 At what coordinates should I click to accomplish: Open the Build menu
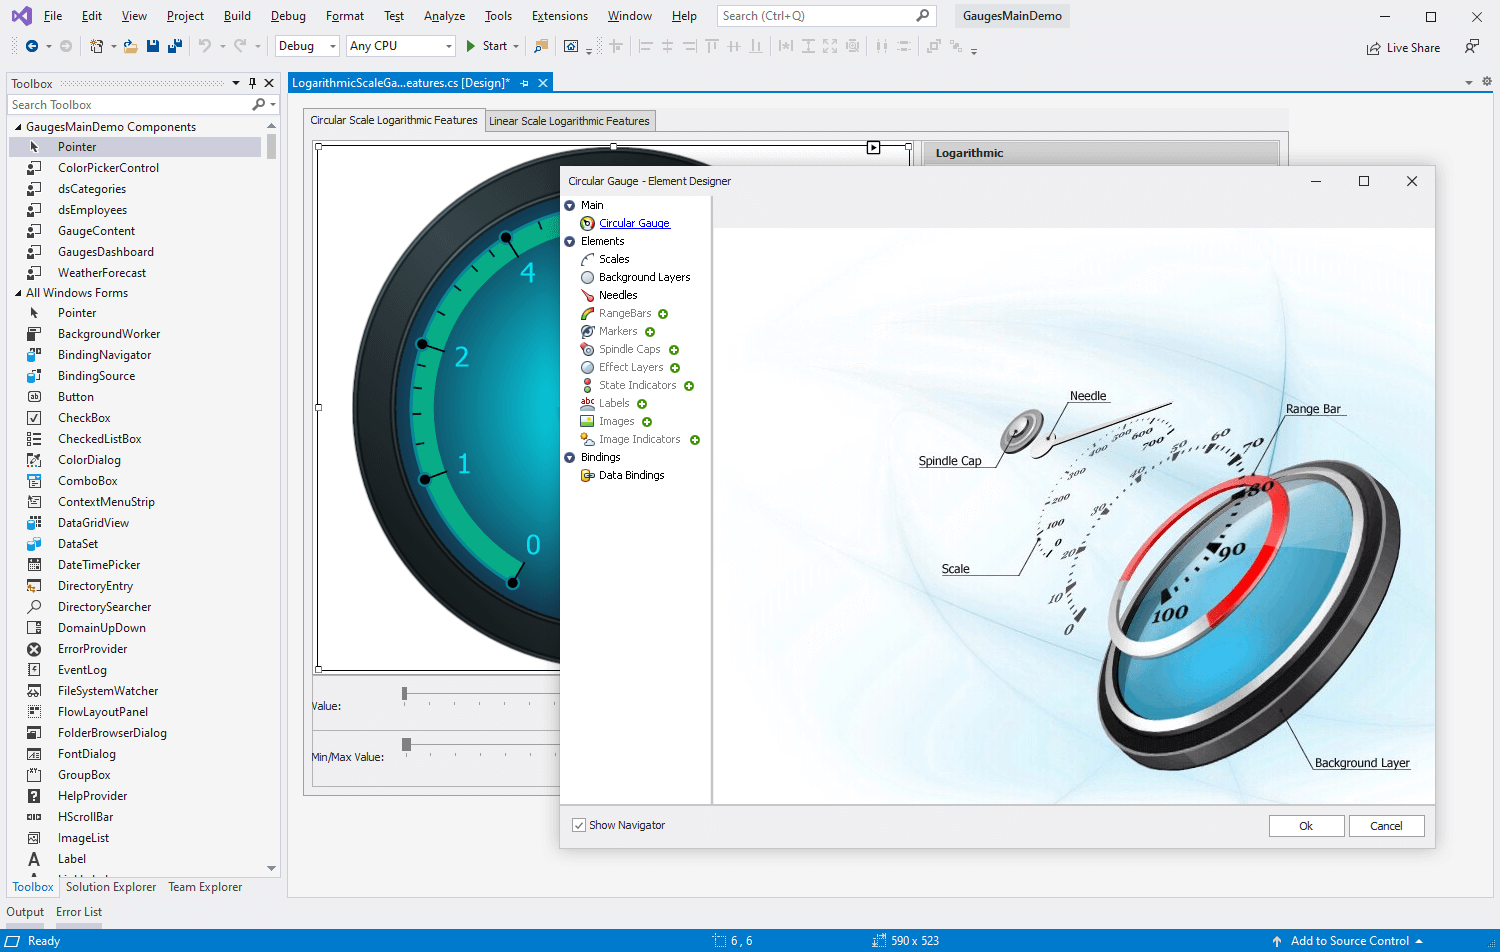tap(237, 15)
